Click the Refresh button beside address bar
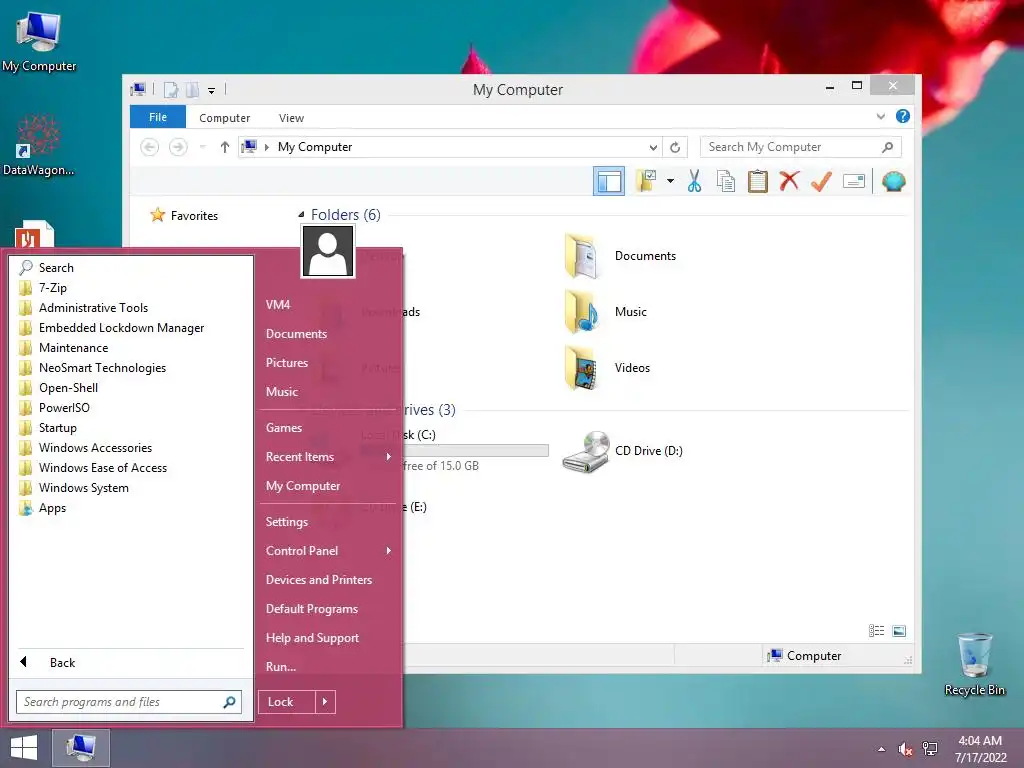Image resolution: width=1024 pixels, height=768 pixels. [675, 148]
